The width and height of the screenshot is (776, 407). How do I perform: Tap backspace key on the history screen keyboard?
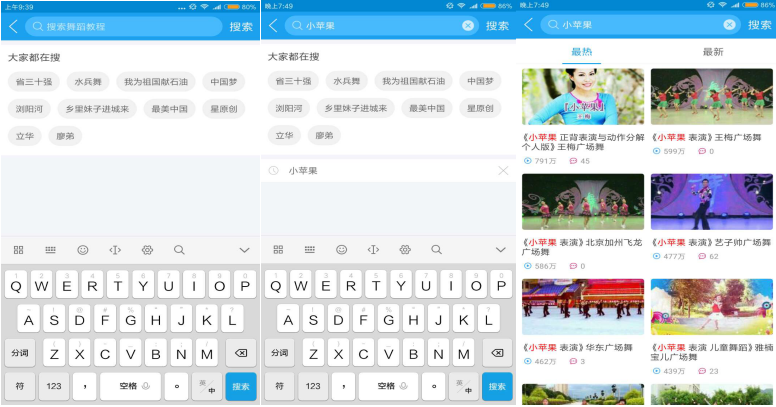pyautogui.click(x=497, y=353)
